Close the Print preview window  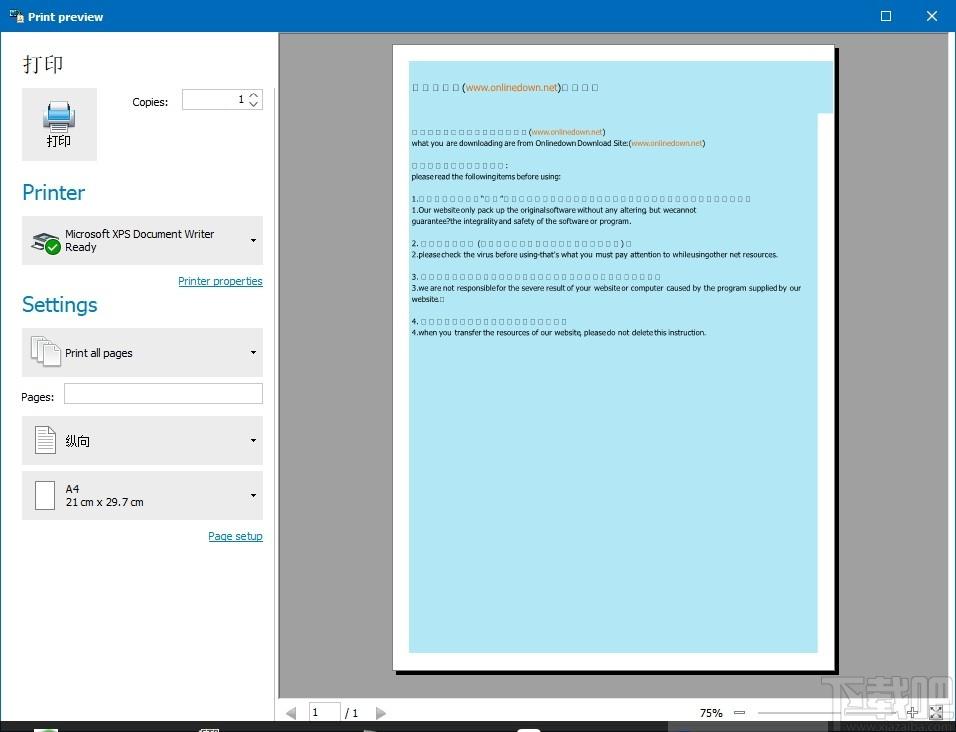tap(932, 16)
